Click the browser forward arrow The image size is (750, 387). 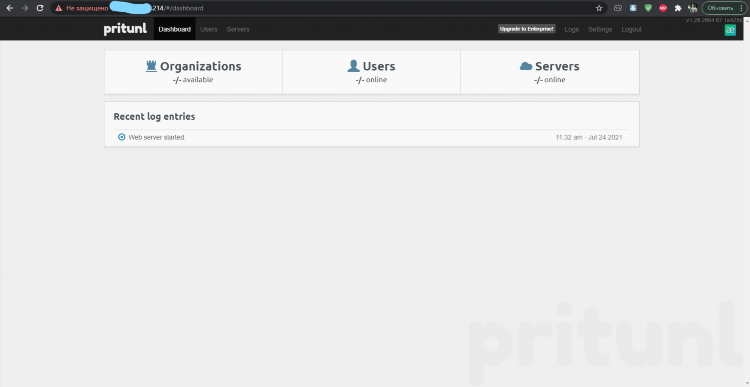[x=25, y=8]
